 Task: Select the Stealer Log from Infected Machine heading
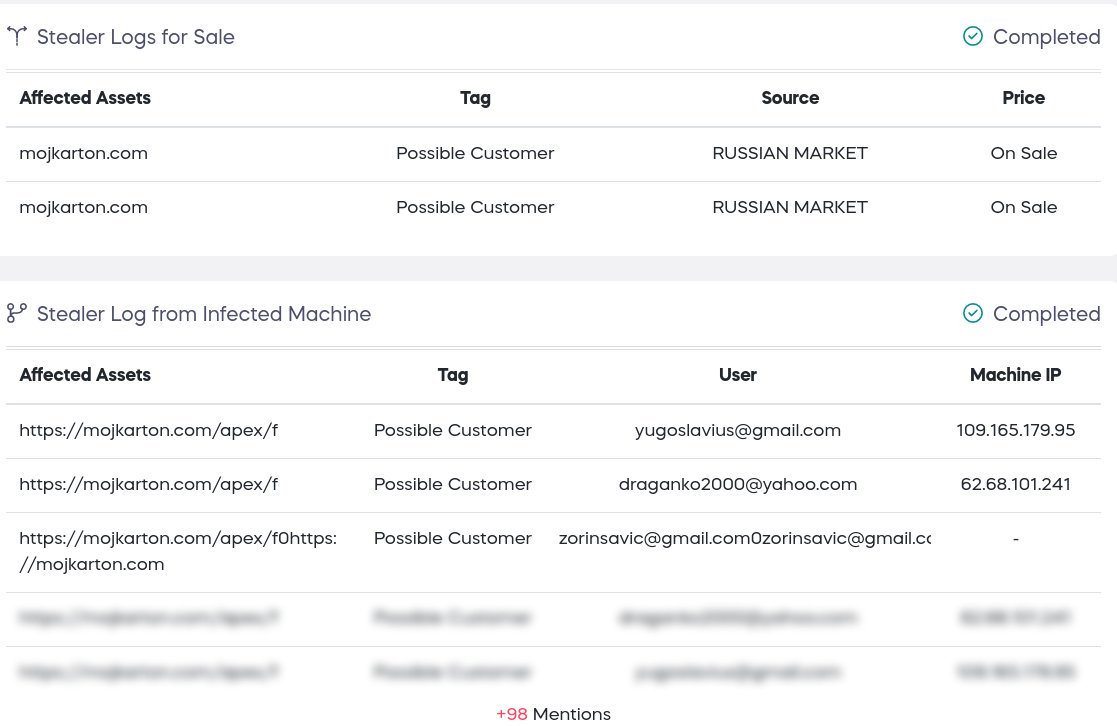[x=204, y=313]
